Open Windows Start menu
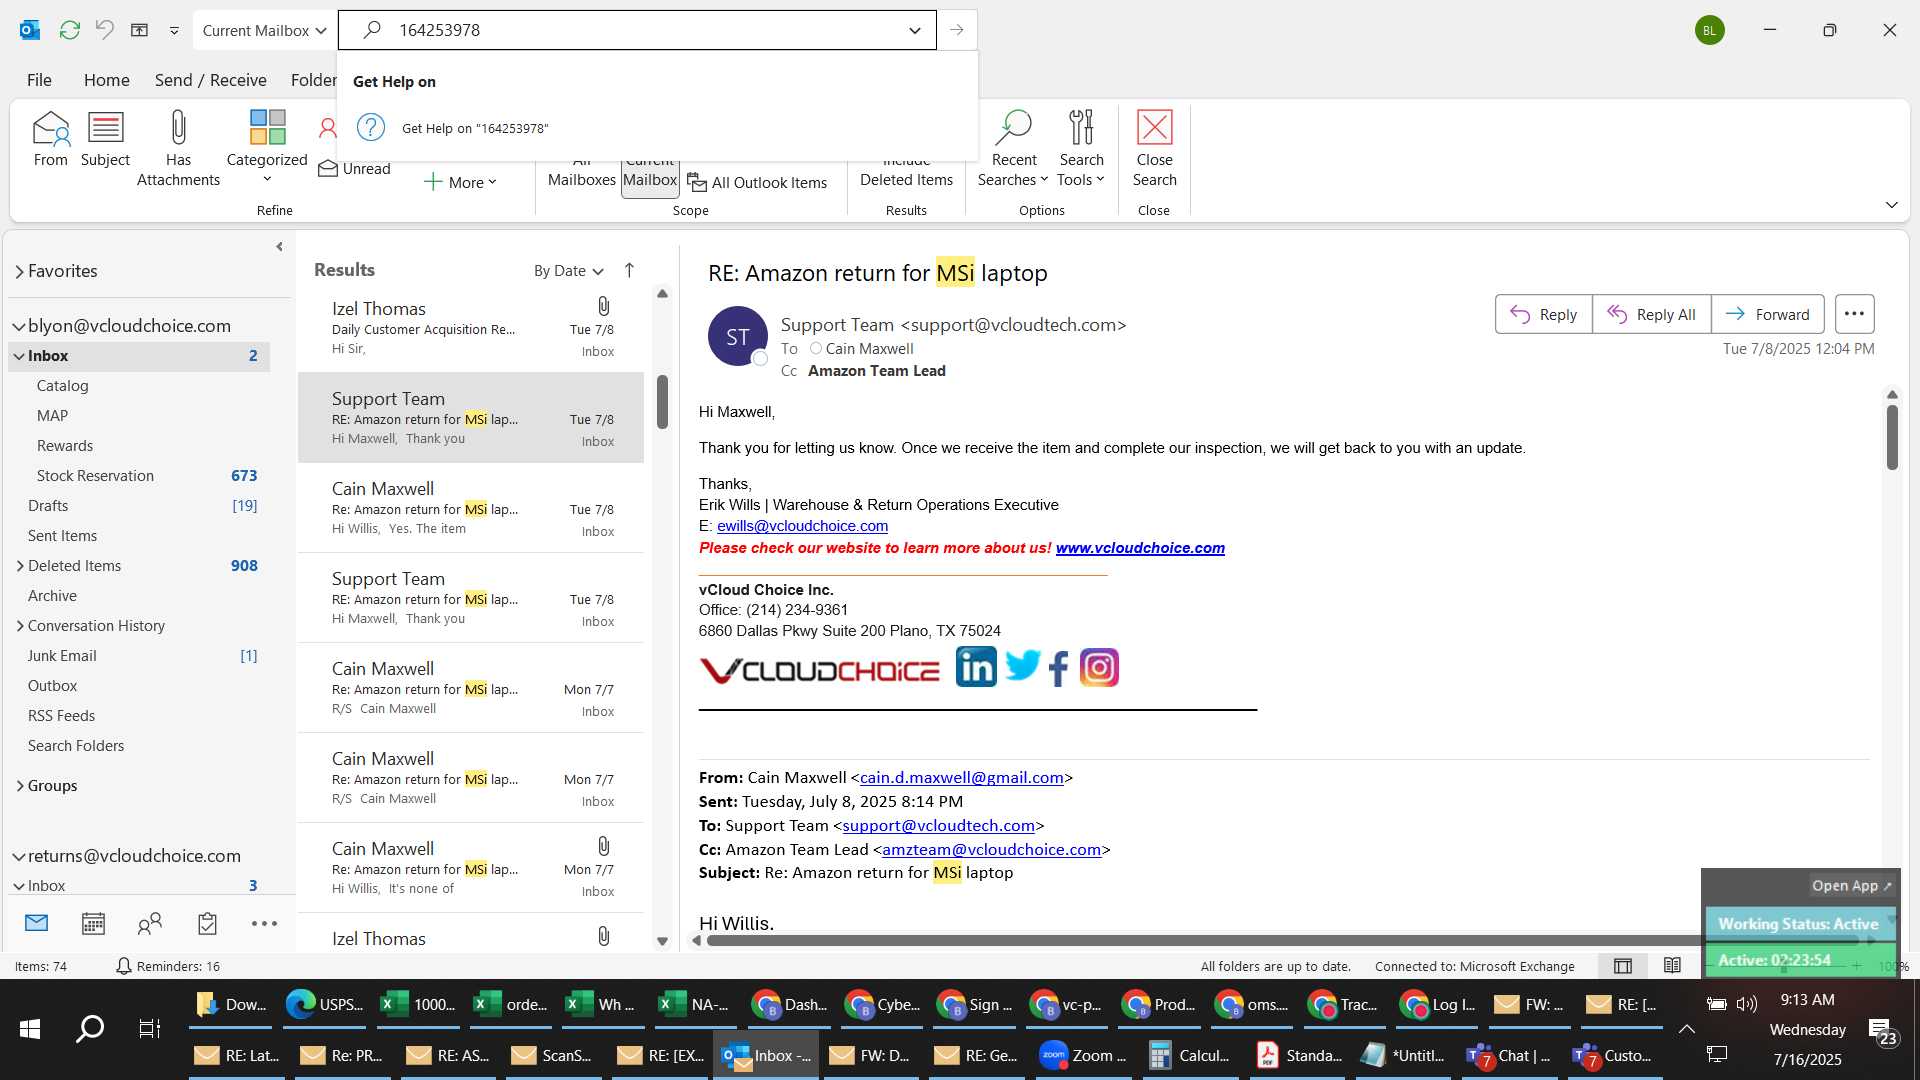 [30, 1028]
